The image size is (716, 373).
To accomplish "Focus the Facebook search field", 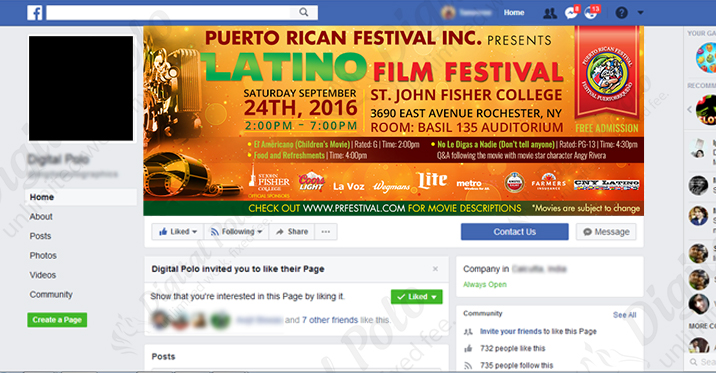I will tap(168, 12).
